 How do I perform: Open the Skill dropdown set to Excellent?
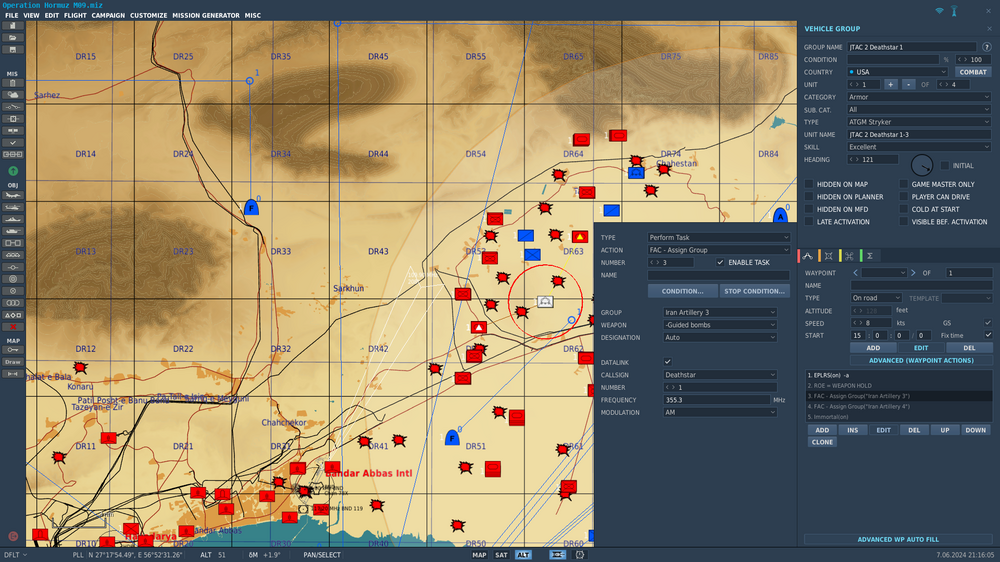pyautogui.click(x=918, y=147)
